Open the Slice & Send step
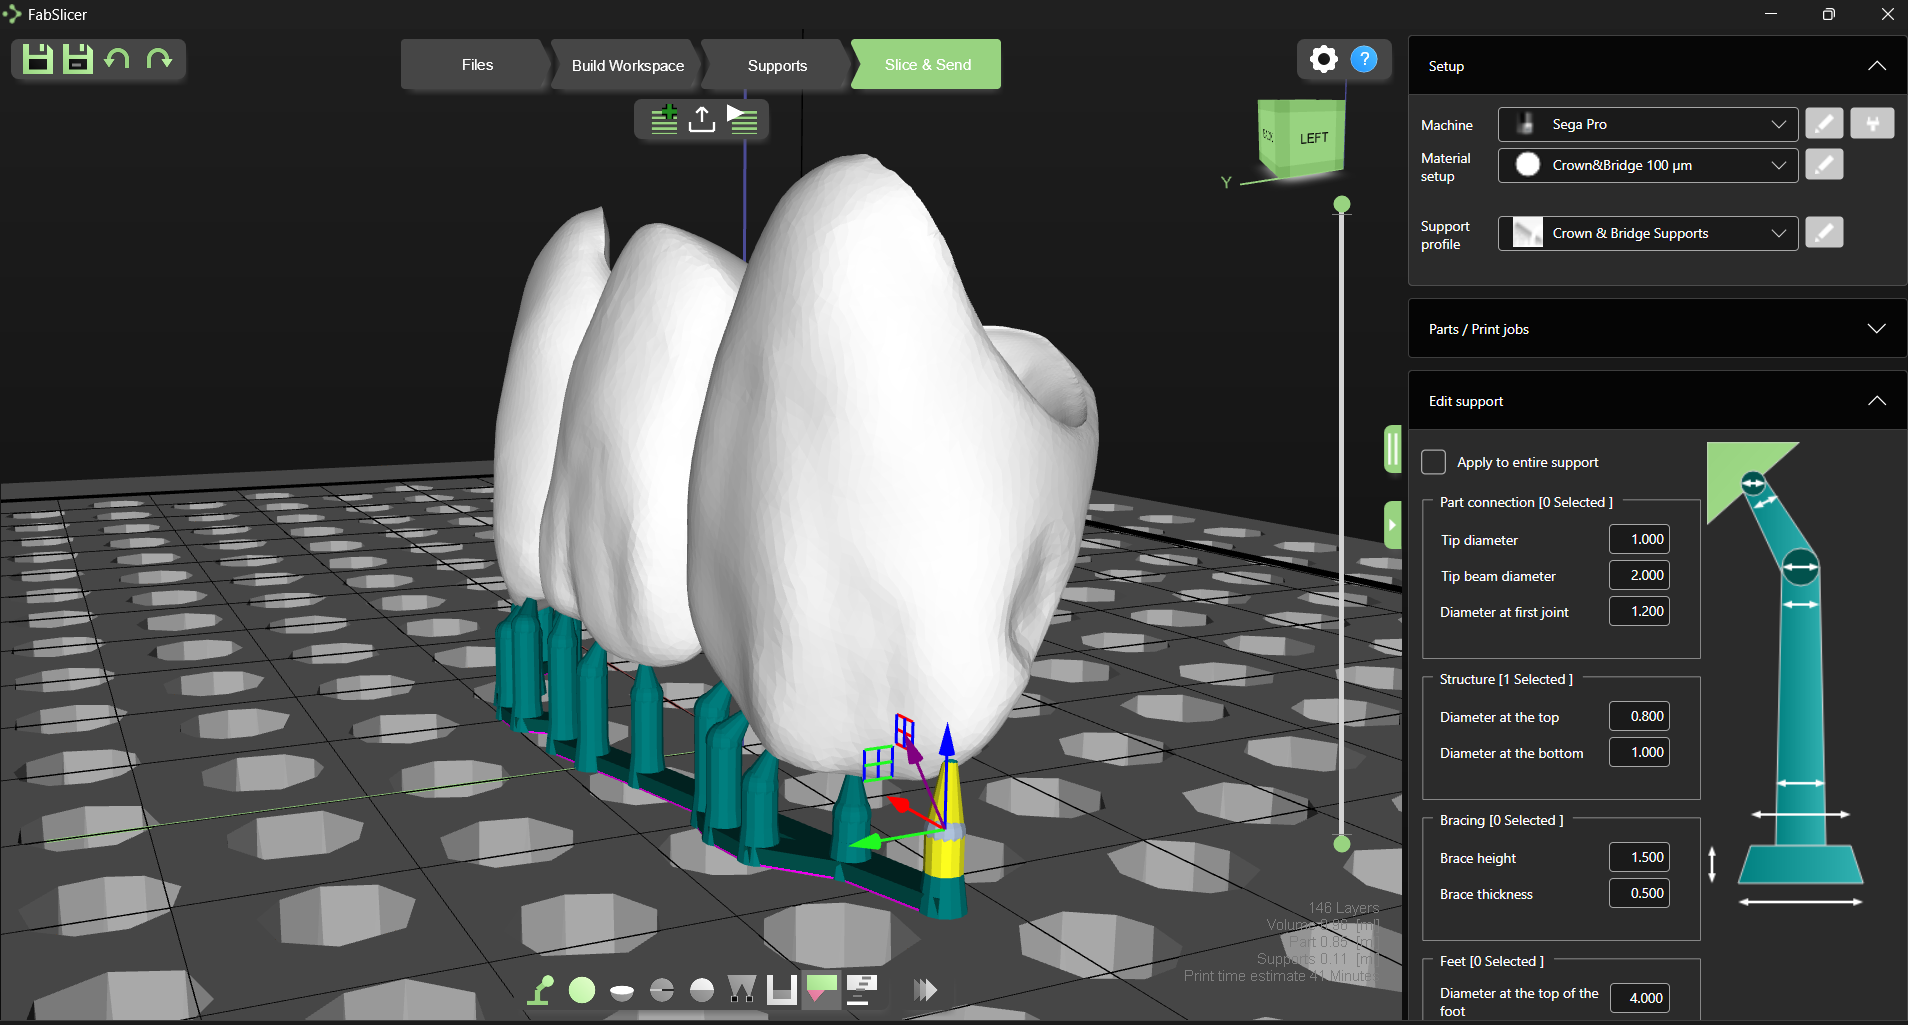The image size is (1908, 1025). [x=927, y=65]
